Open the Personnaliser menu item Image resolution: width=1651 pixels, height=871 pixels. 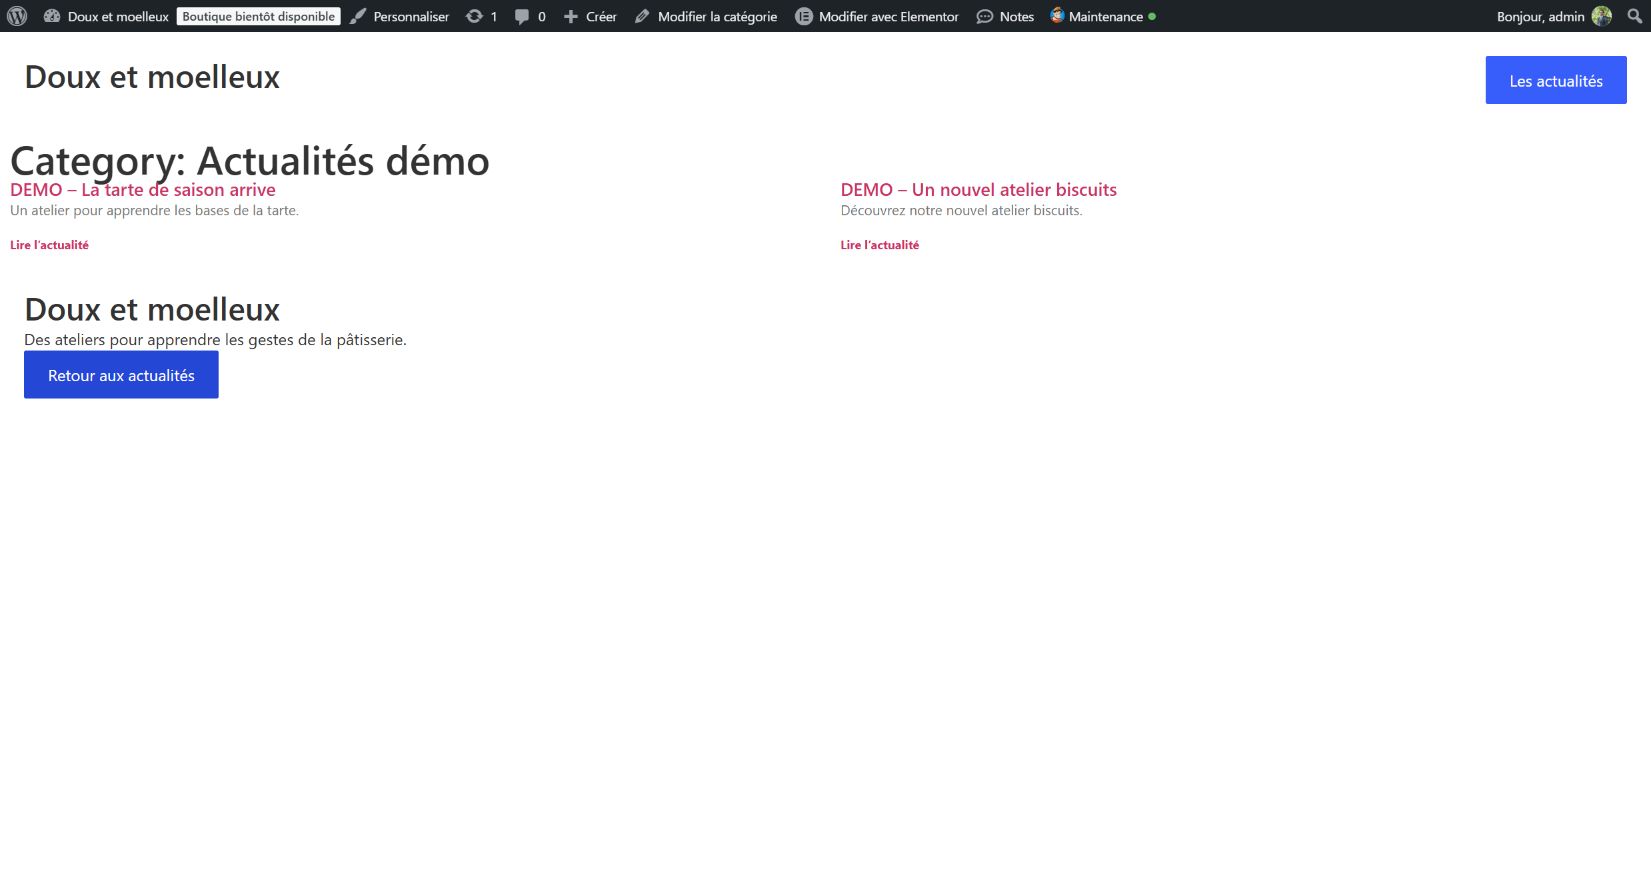coord(399,16)
